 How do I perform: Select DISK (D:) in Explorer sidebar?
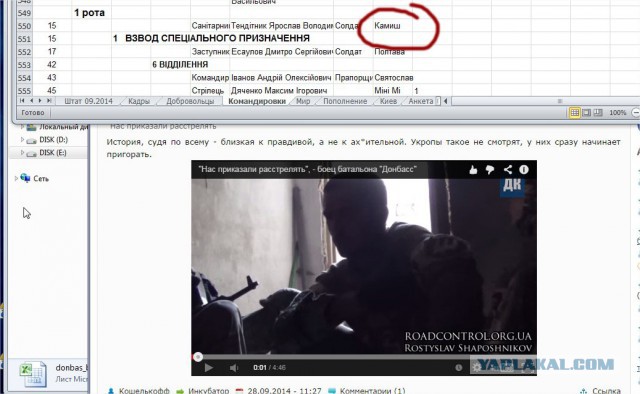click(x=53, y=140)
